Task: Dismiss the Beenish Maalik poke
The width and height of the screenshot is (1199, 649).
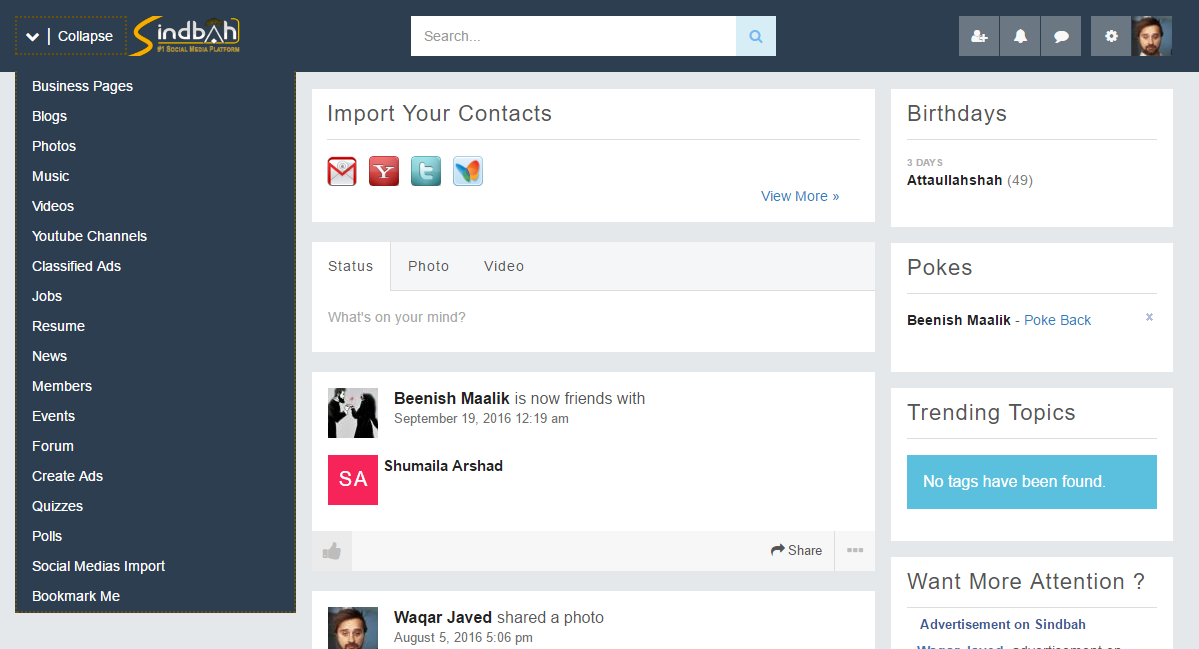Action: click(1149, 317)
